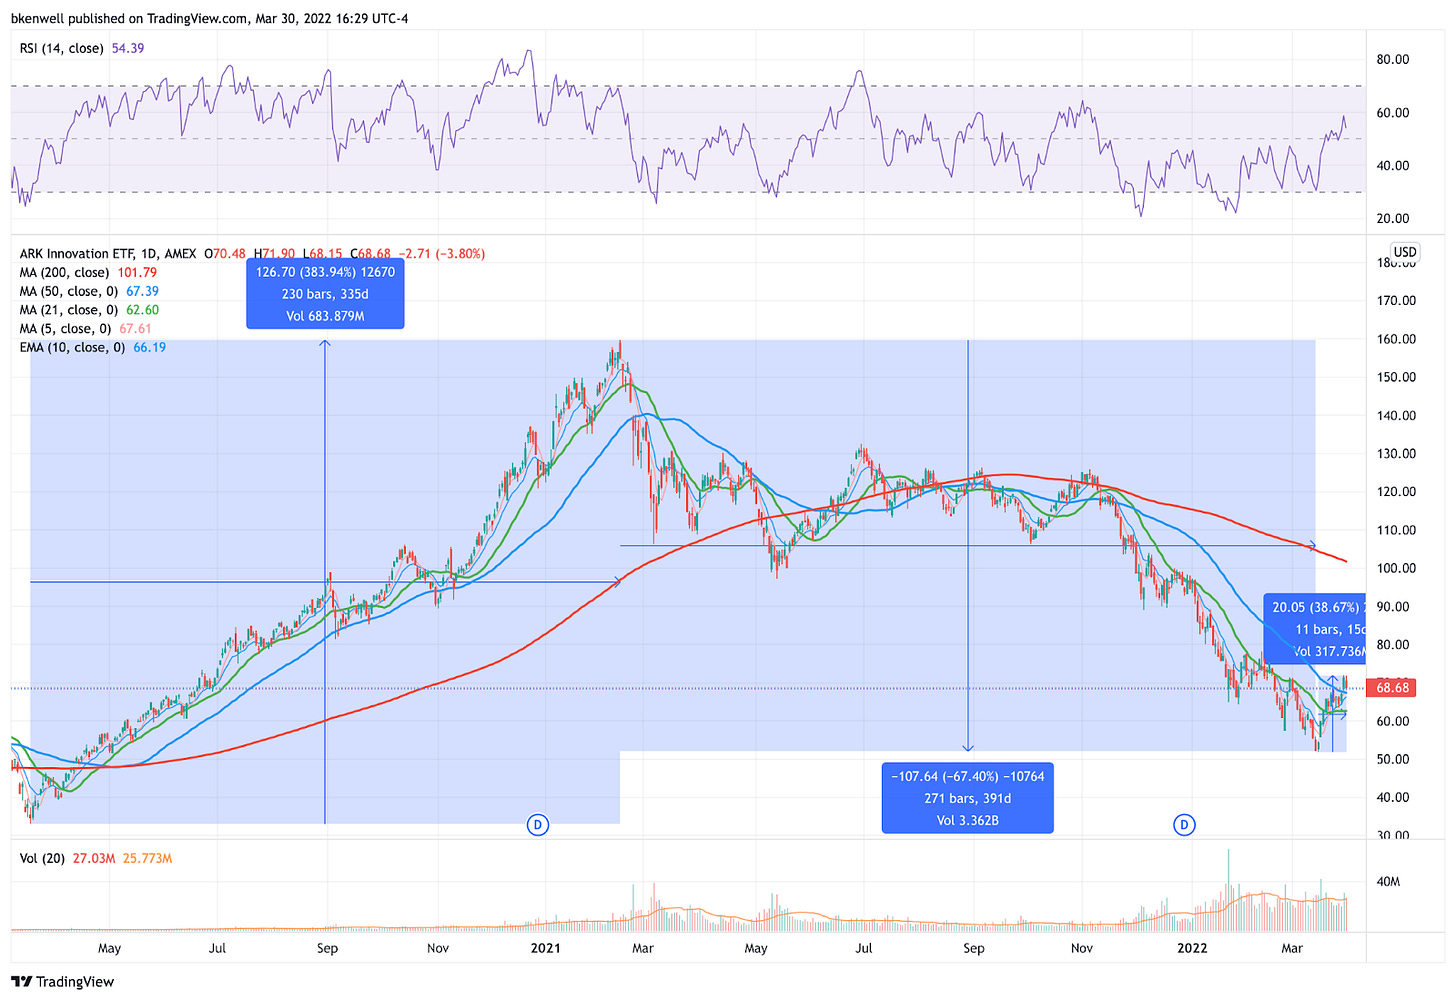This screenshot has width=1456, height=1001.
Task: Click 'Vol 683.879M' in measurement box
Action: click(x=325, y=316)
